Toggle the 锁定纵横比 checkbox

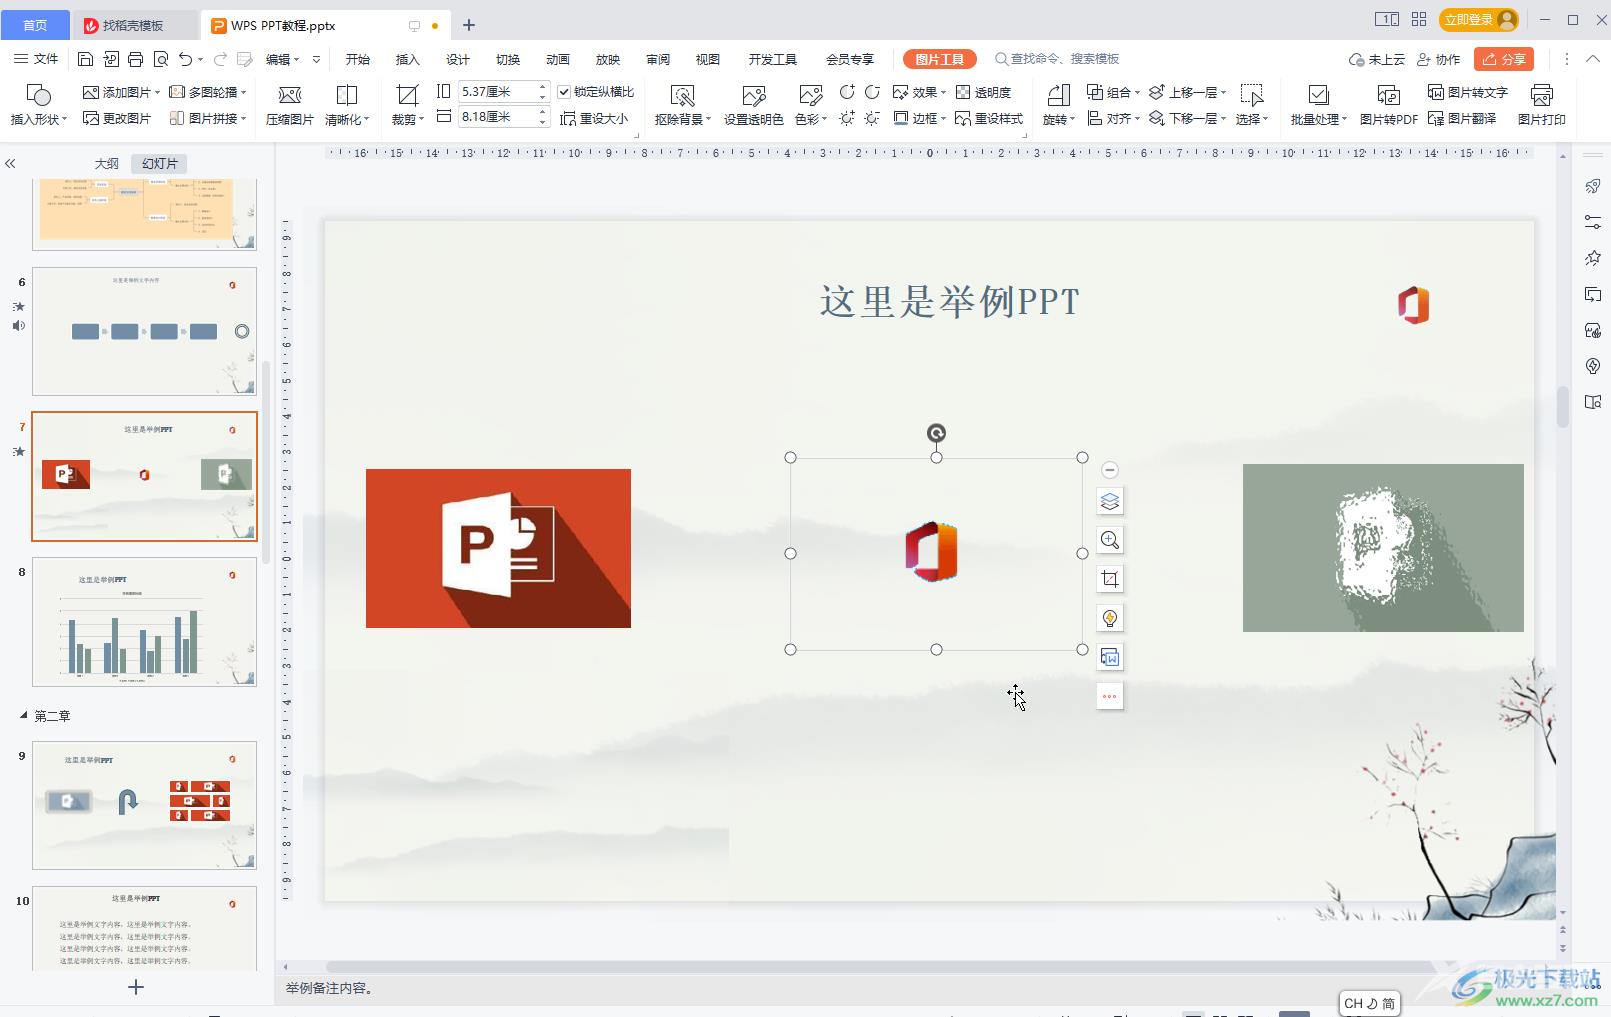pyautogui.click(x=564, y=92)
